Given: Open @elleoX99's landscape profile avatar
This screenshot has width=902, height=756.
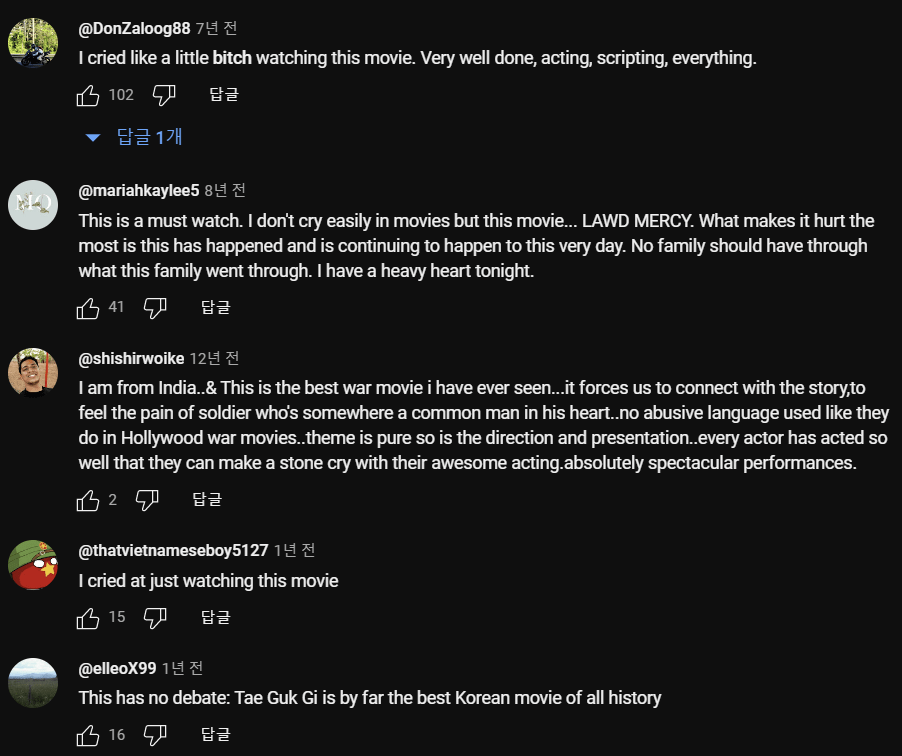Looking at the screenshot, I should 33,683.
